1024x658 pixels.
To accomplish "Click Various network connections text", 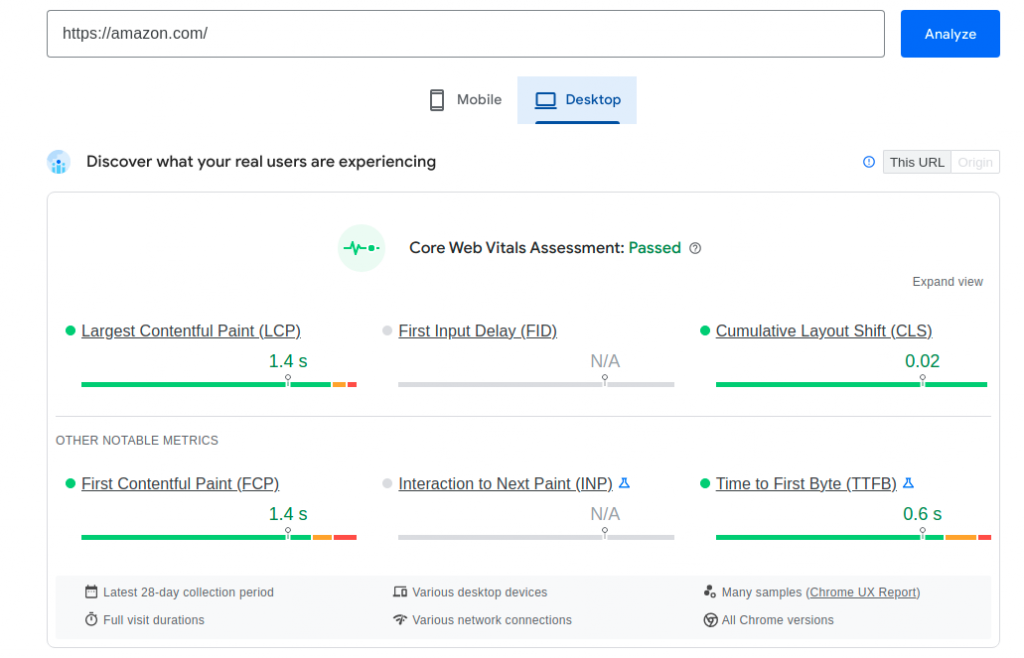I will click(x=492, y=619).
